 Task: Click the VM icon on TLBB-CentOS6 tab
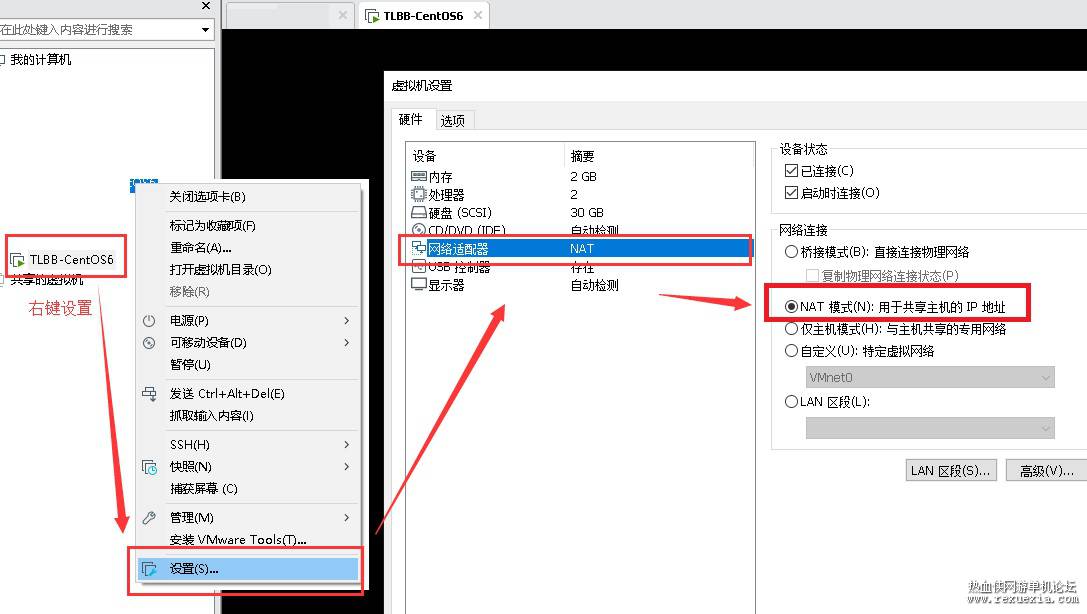point(372,16)
